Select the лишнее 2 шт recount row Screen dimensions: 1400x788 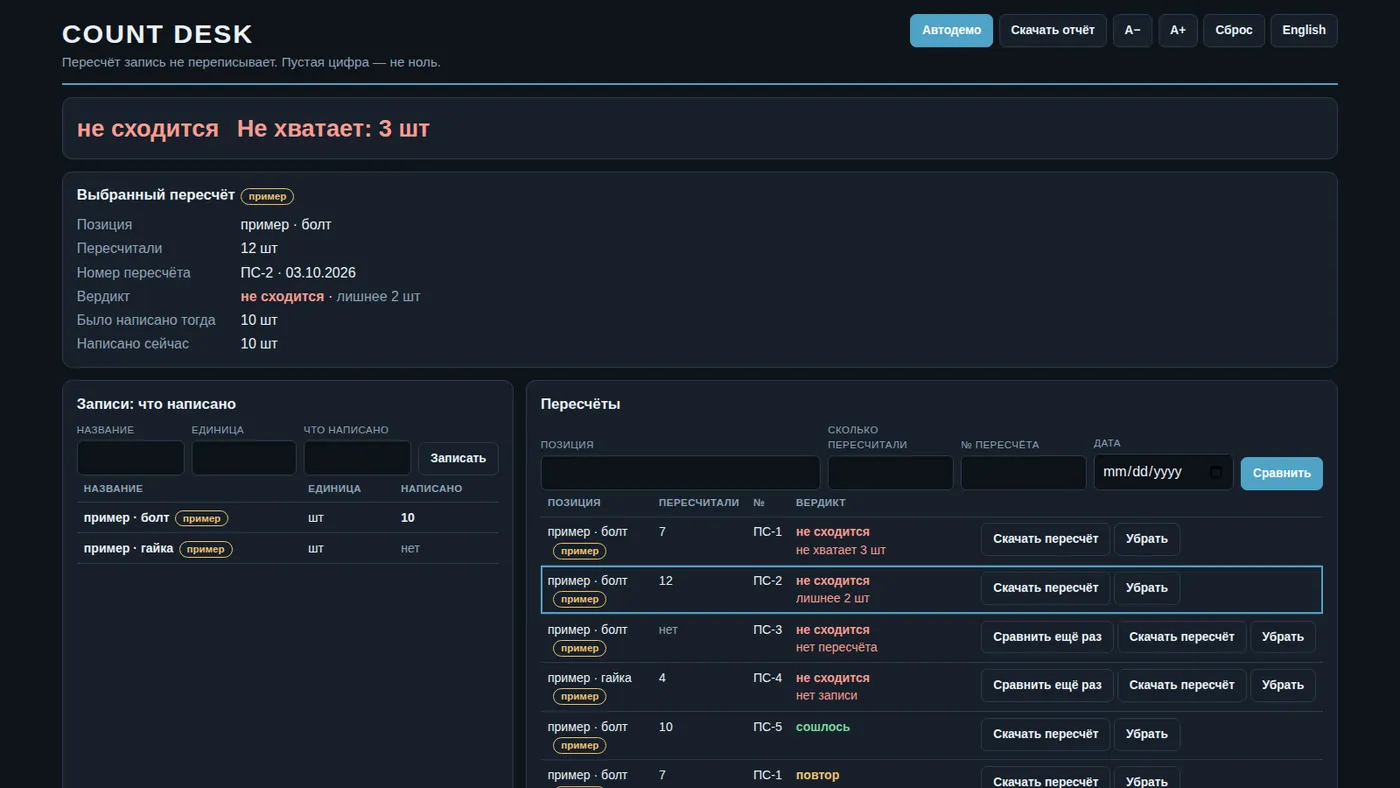point(931,589)
